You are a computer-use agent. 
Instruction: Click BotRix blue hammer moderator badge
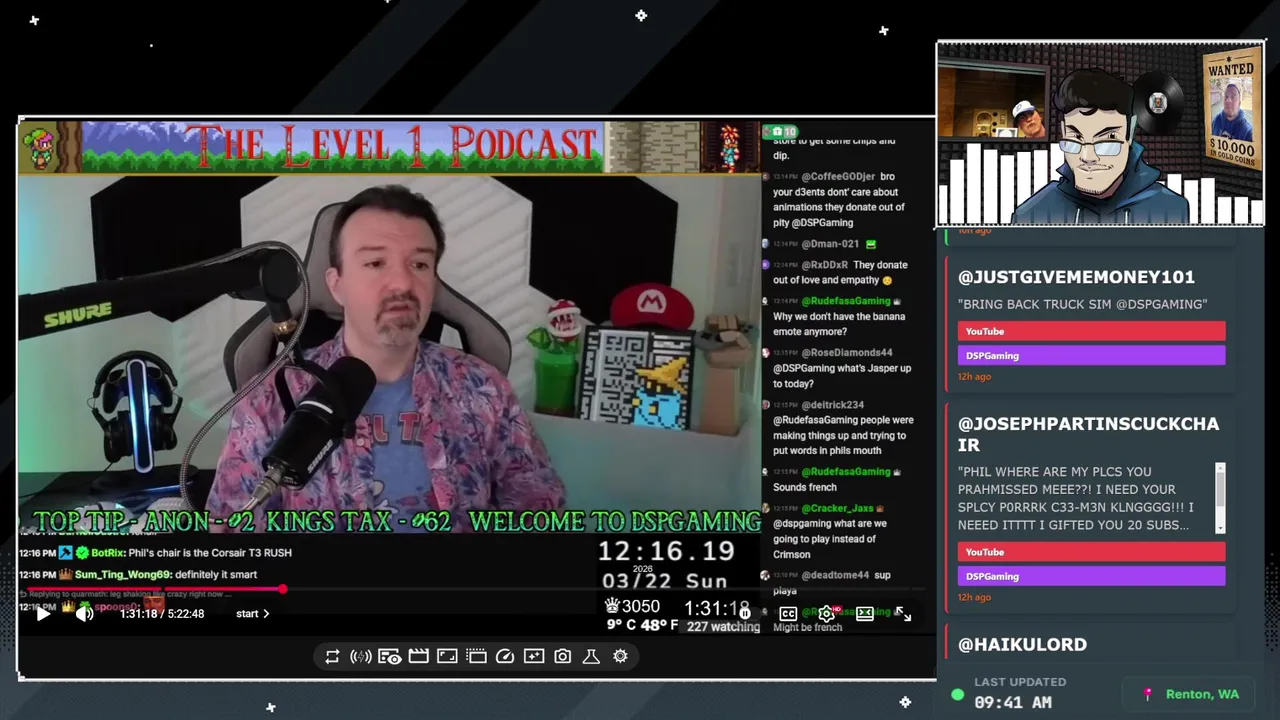[65, 553]
